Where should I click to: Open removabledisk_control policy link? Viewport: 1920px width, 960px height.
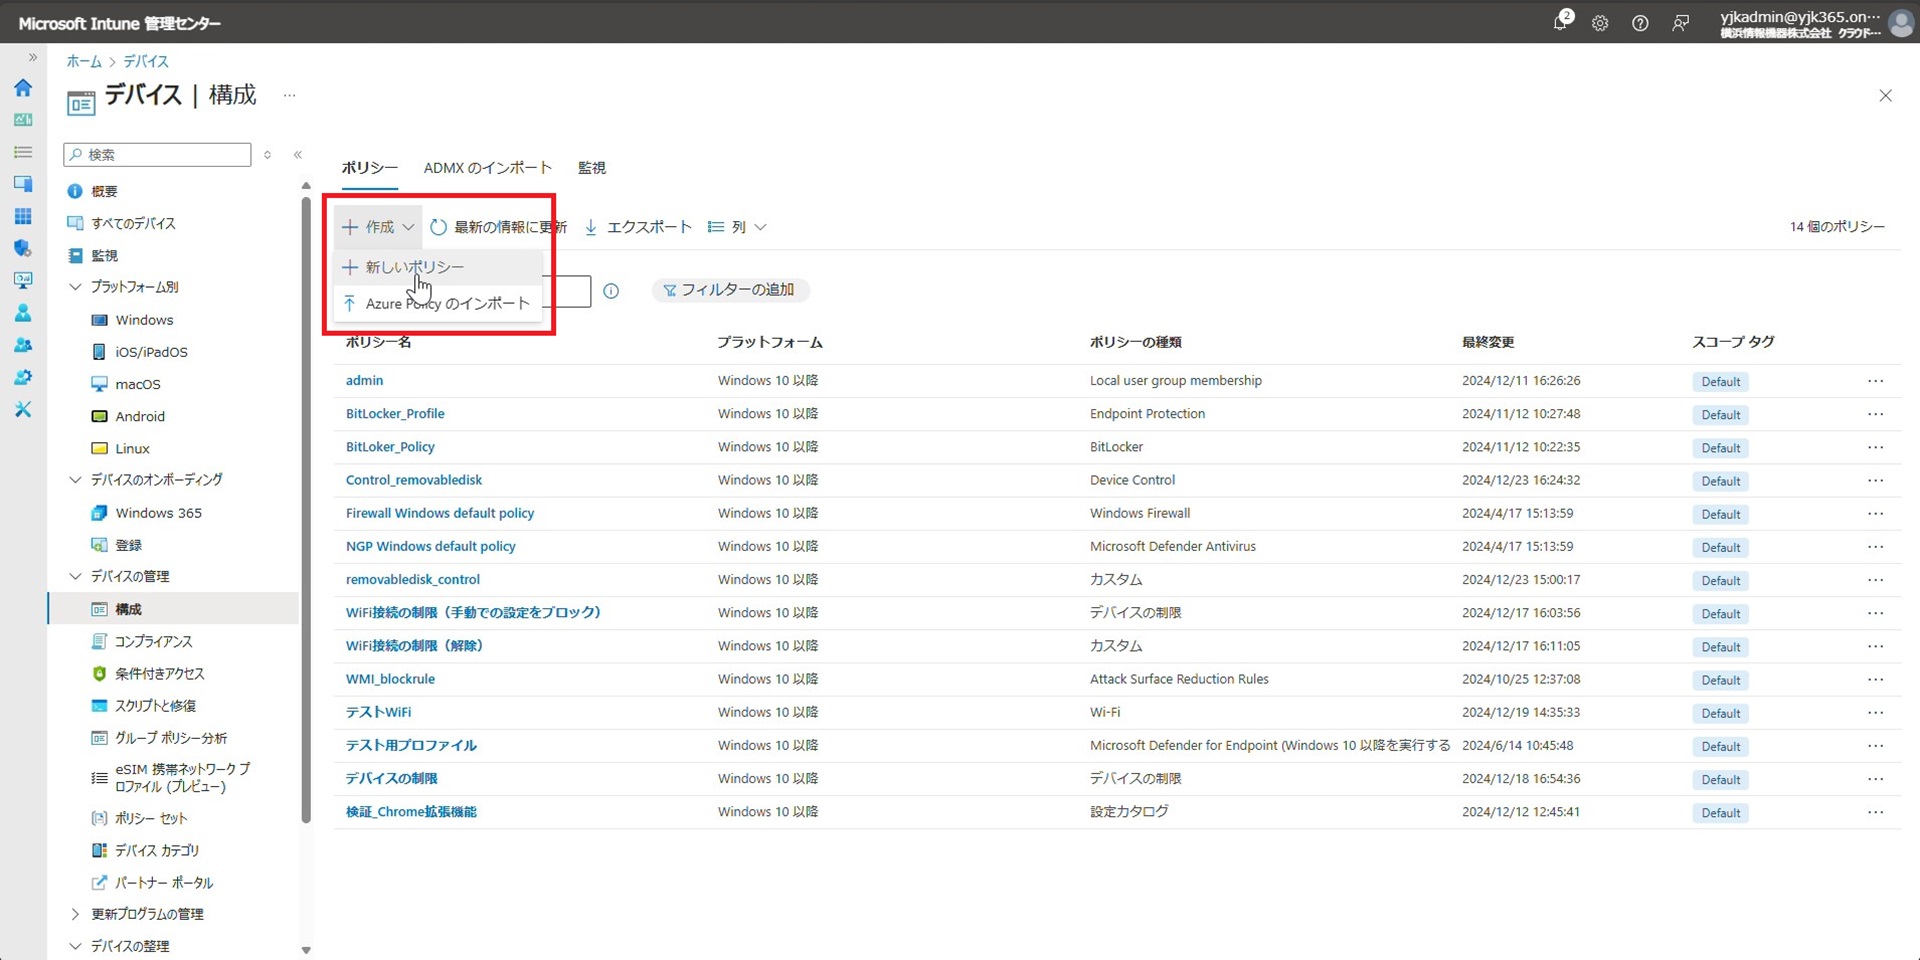coord(413,579)
